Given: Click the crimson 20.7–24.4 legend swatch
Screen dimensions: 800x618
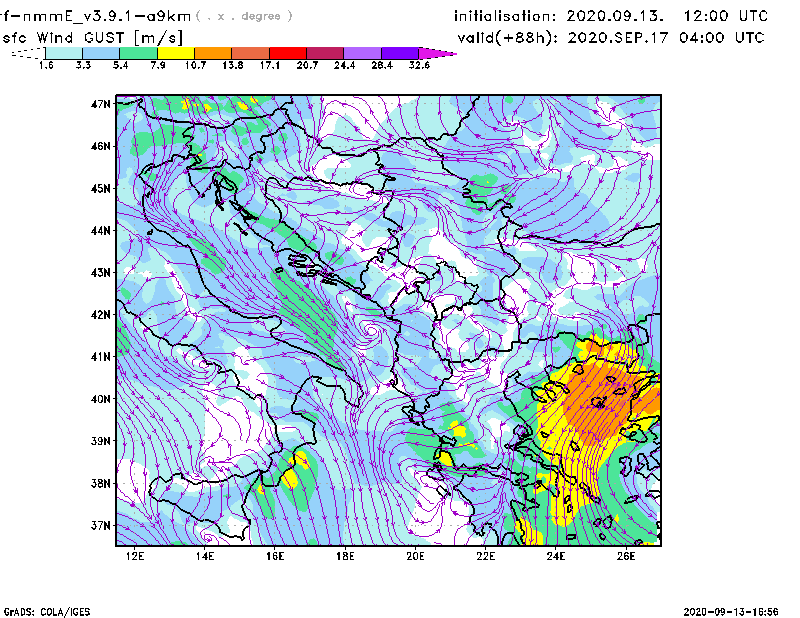Looking at the screenshot, I should point(325,53).
